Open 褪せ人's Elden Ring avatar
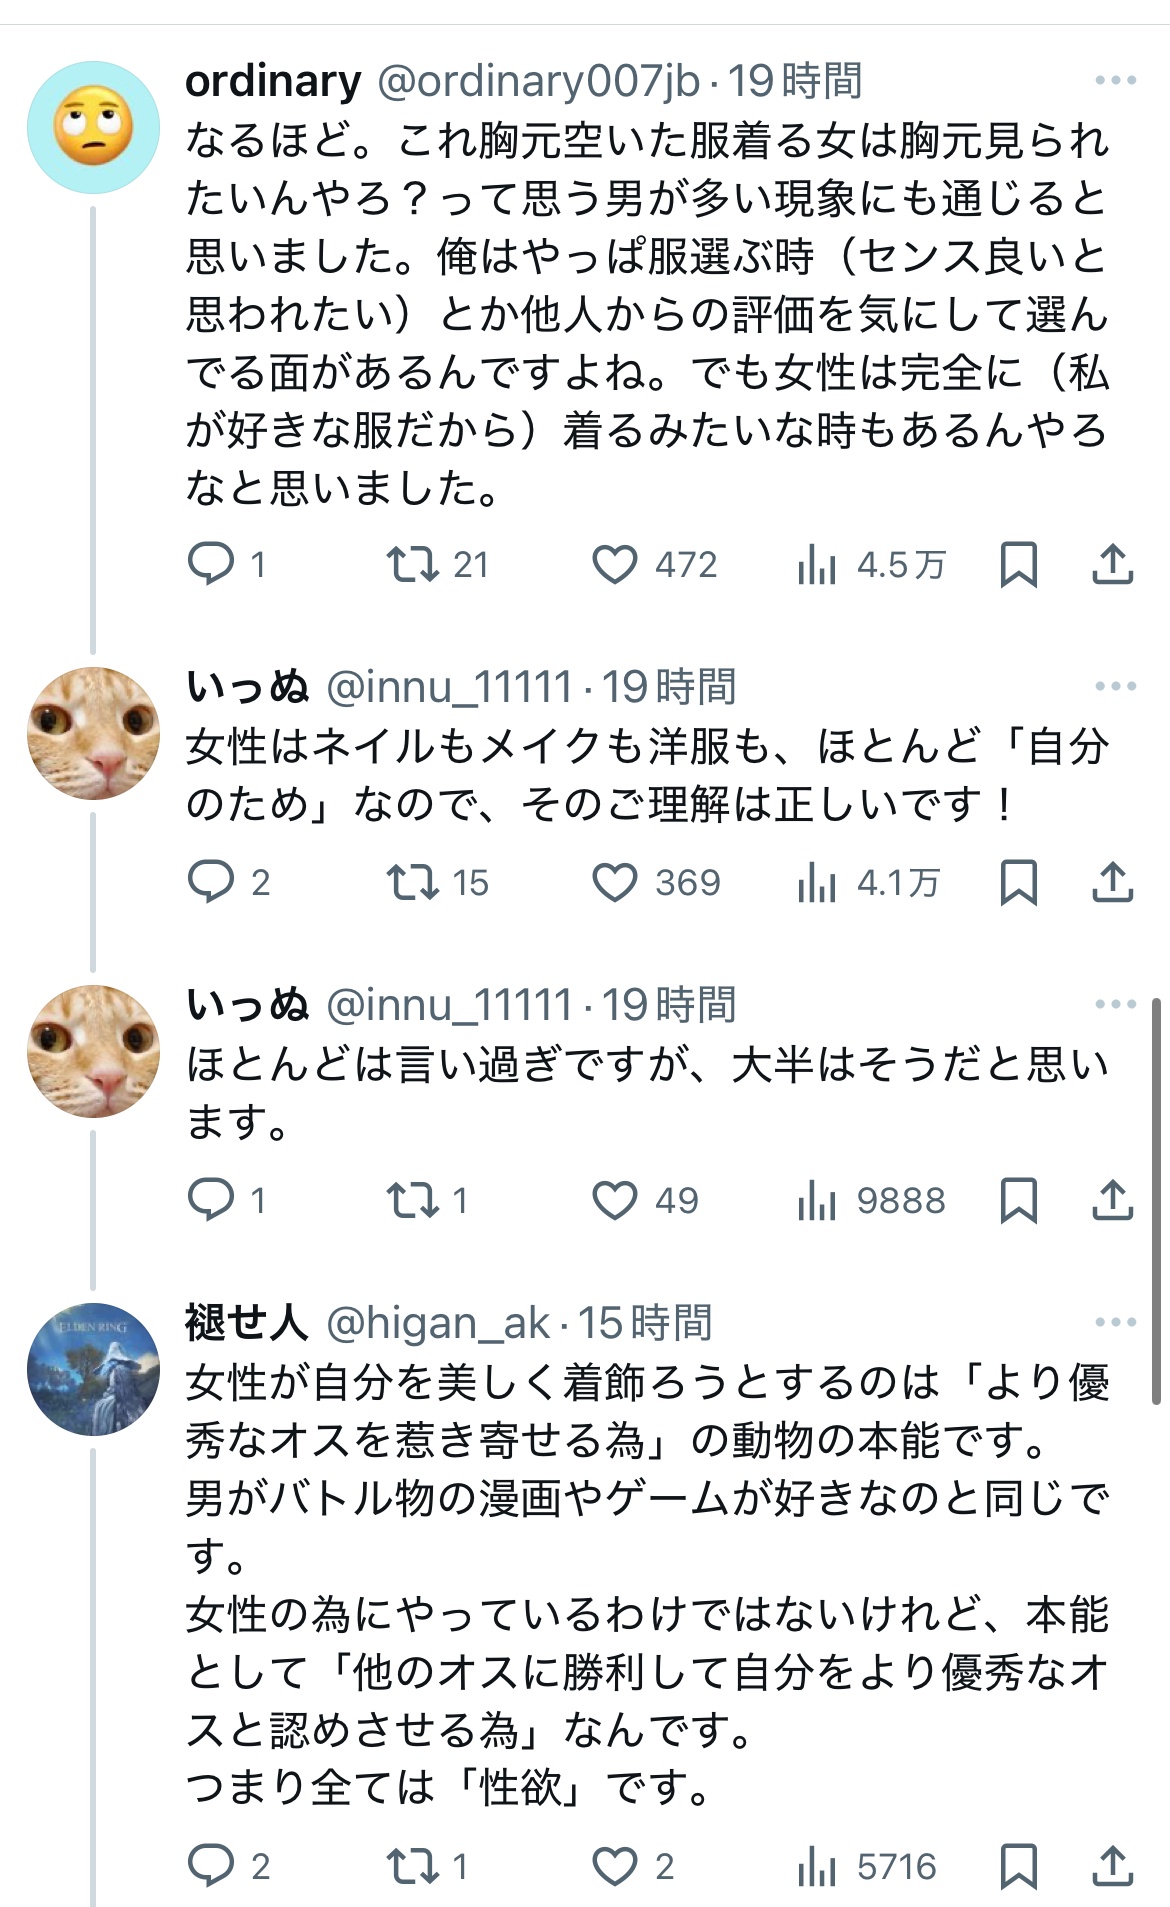This screenshot has height=1907, width=1170. (93, 1369)
